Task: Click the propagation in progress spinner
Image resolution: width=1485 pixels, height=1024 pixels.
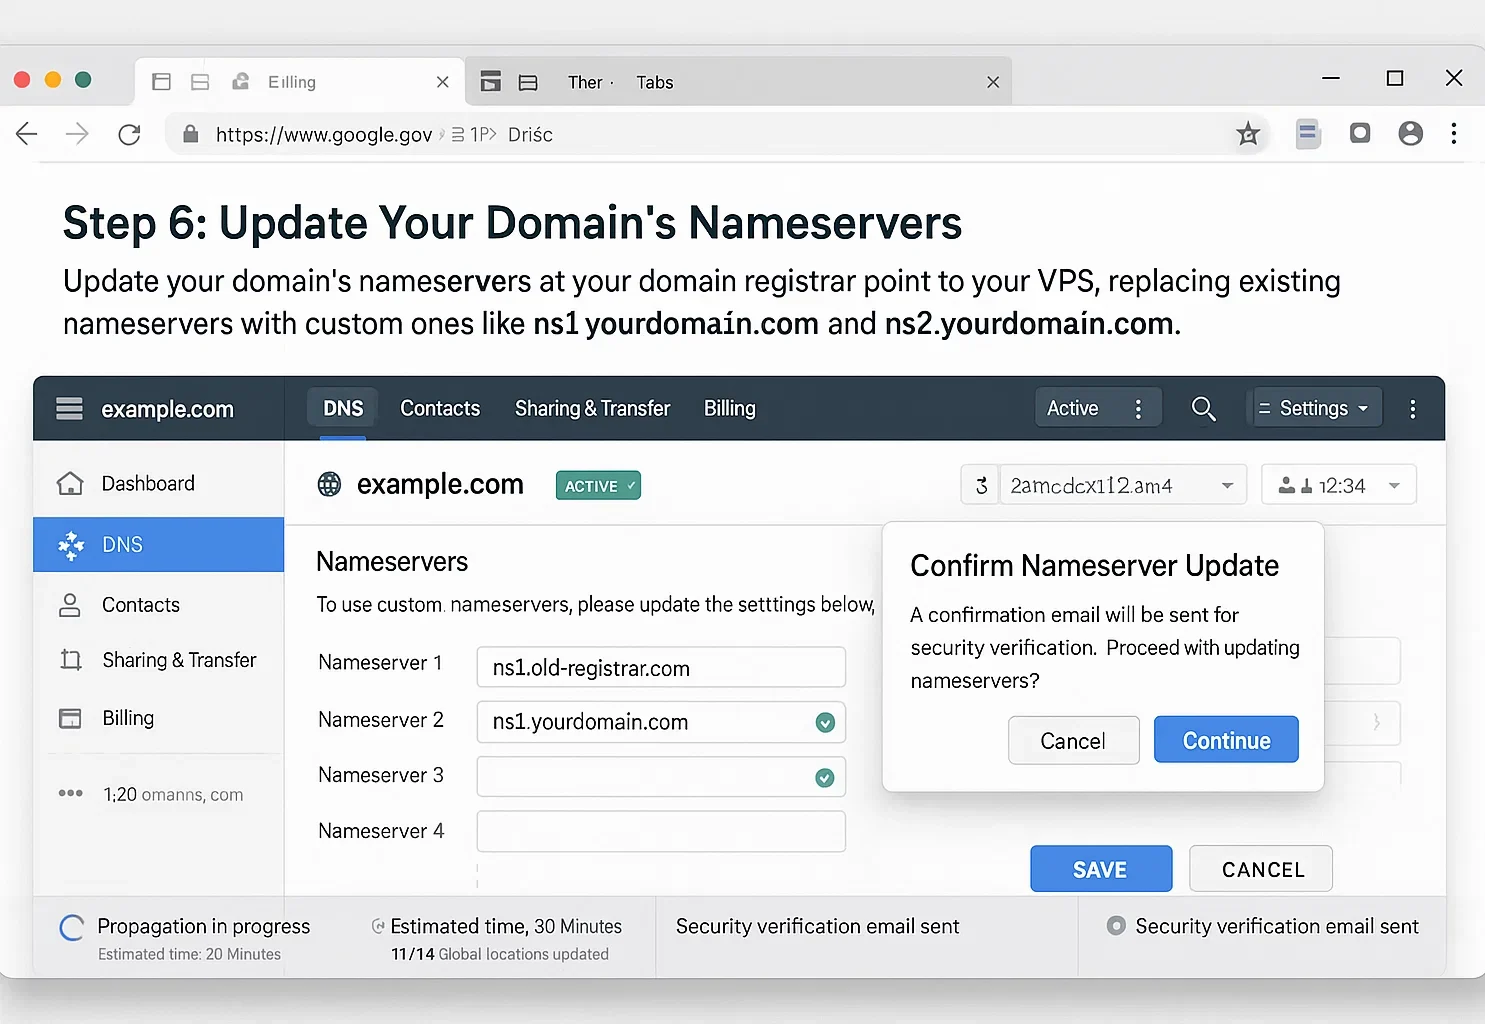Action: 71,927
